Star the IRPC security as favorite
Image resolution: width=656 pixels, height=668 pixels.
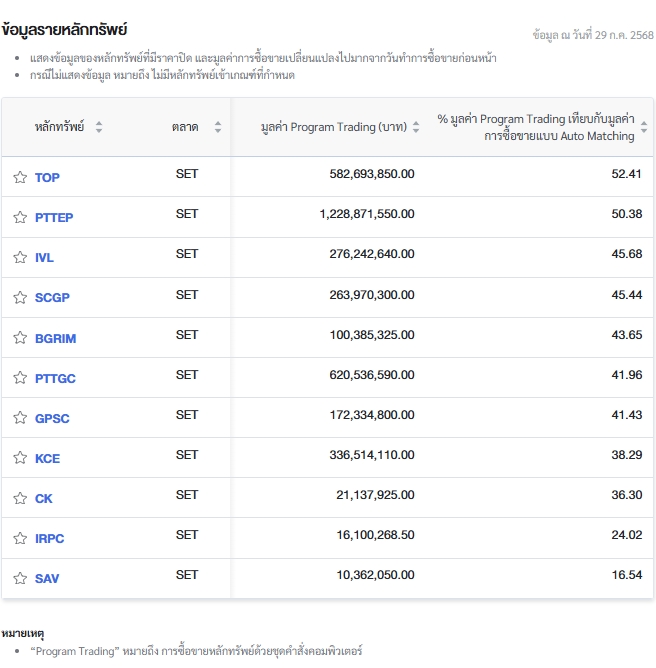tap(20, 538)
